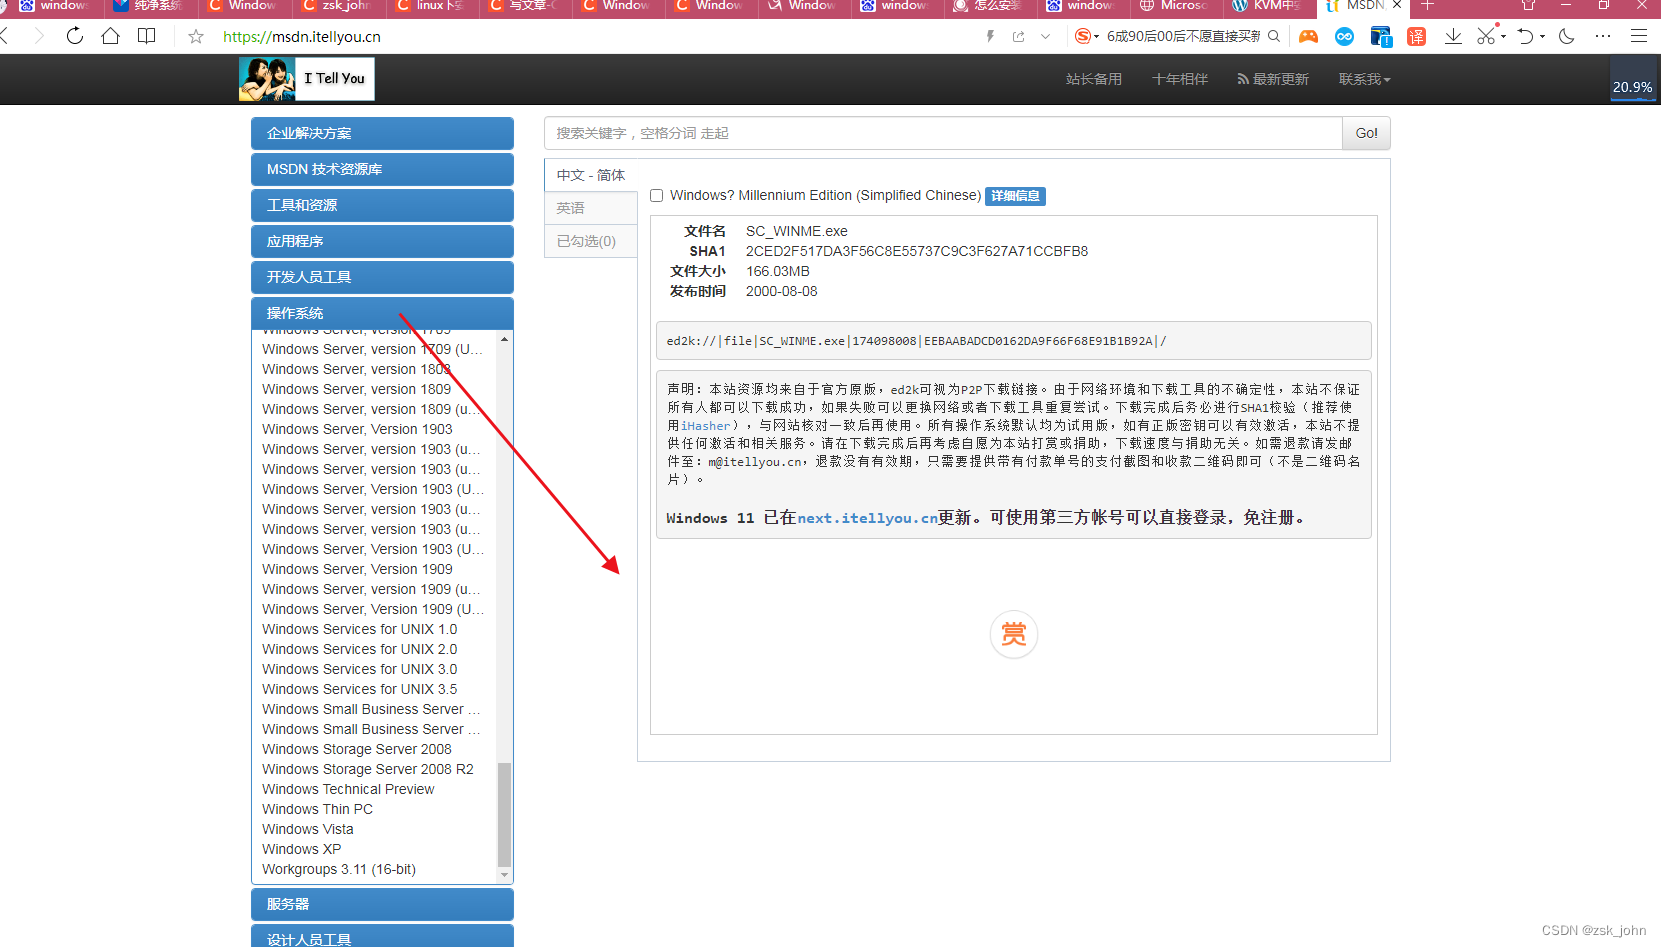Click the lightning speed mode icon

pos(990,36)
